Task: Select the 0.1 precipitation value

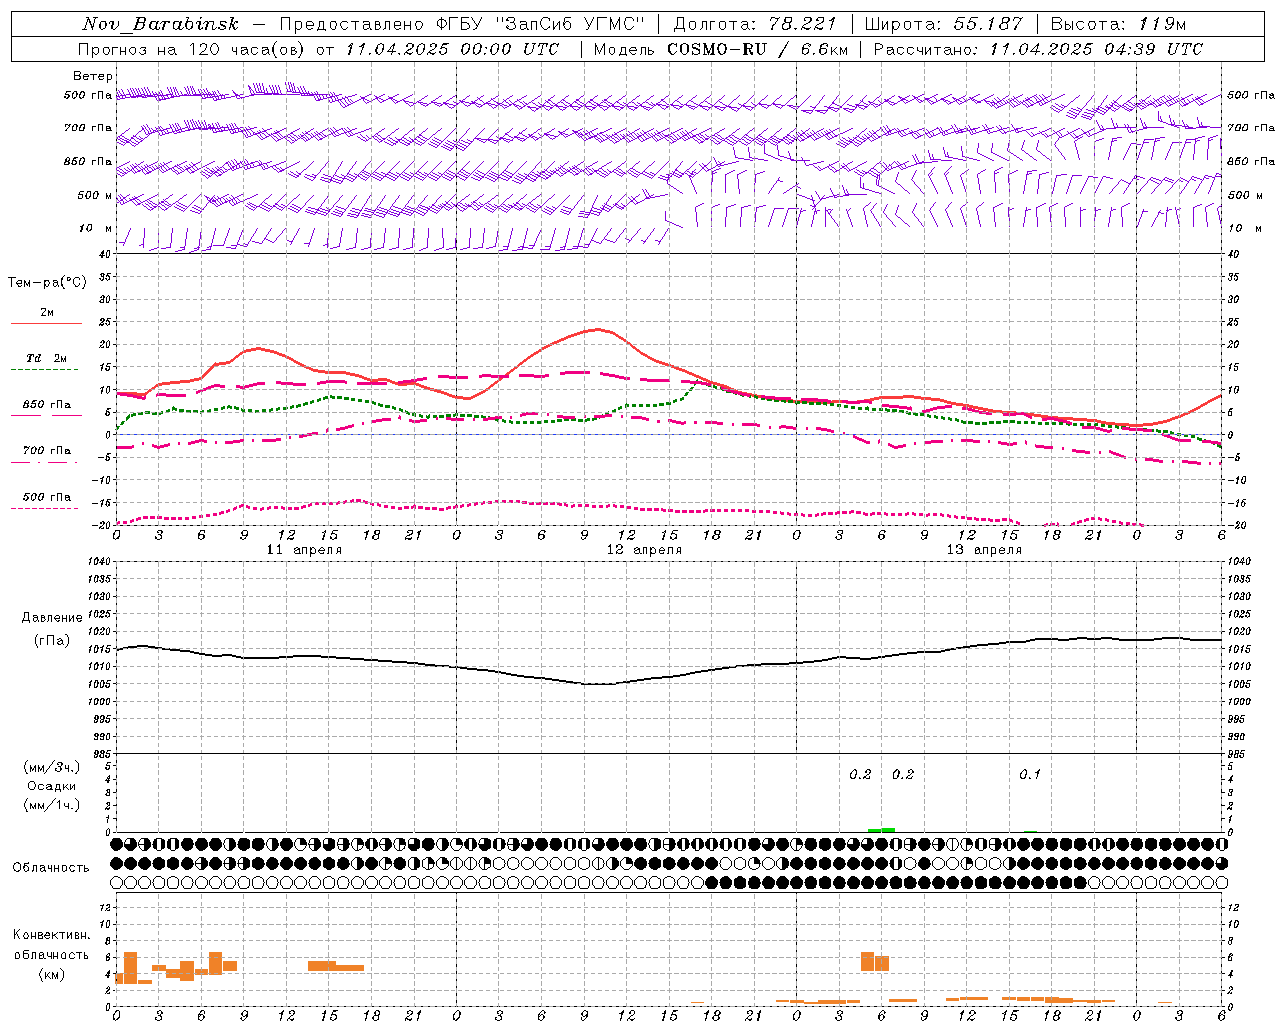Action: point(1030,775)
